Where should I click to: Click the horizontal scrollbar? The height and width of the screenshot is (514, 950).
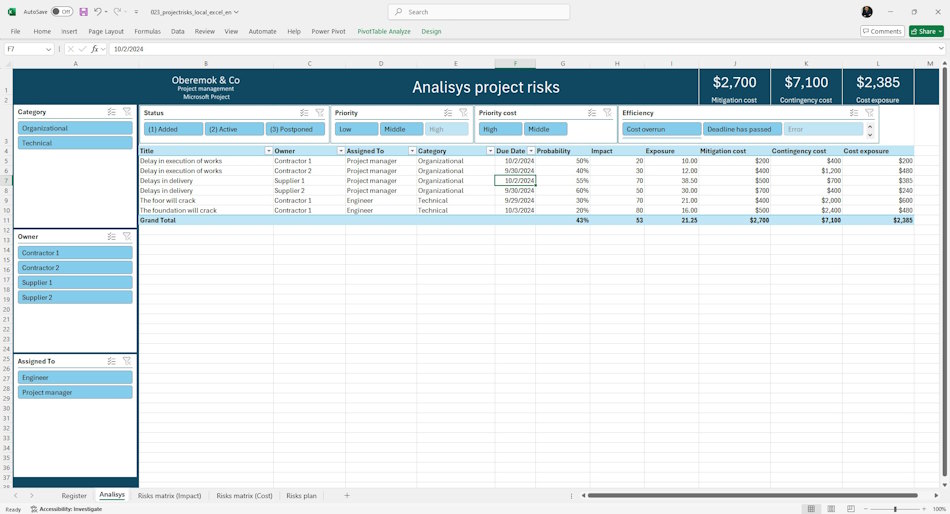(x=752, y=495)
